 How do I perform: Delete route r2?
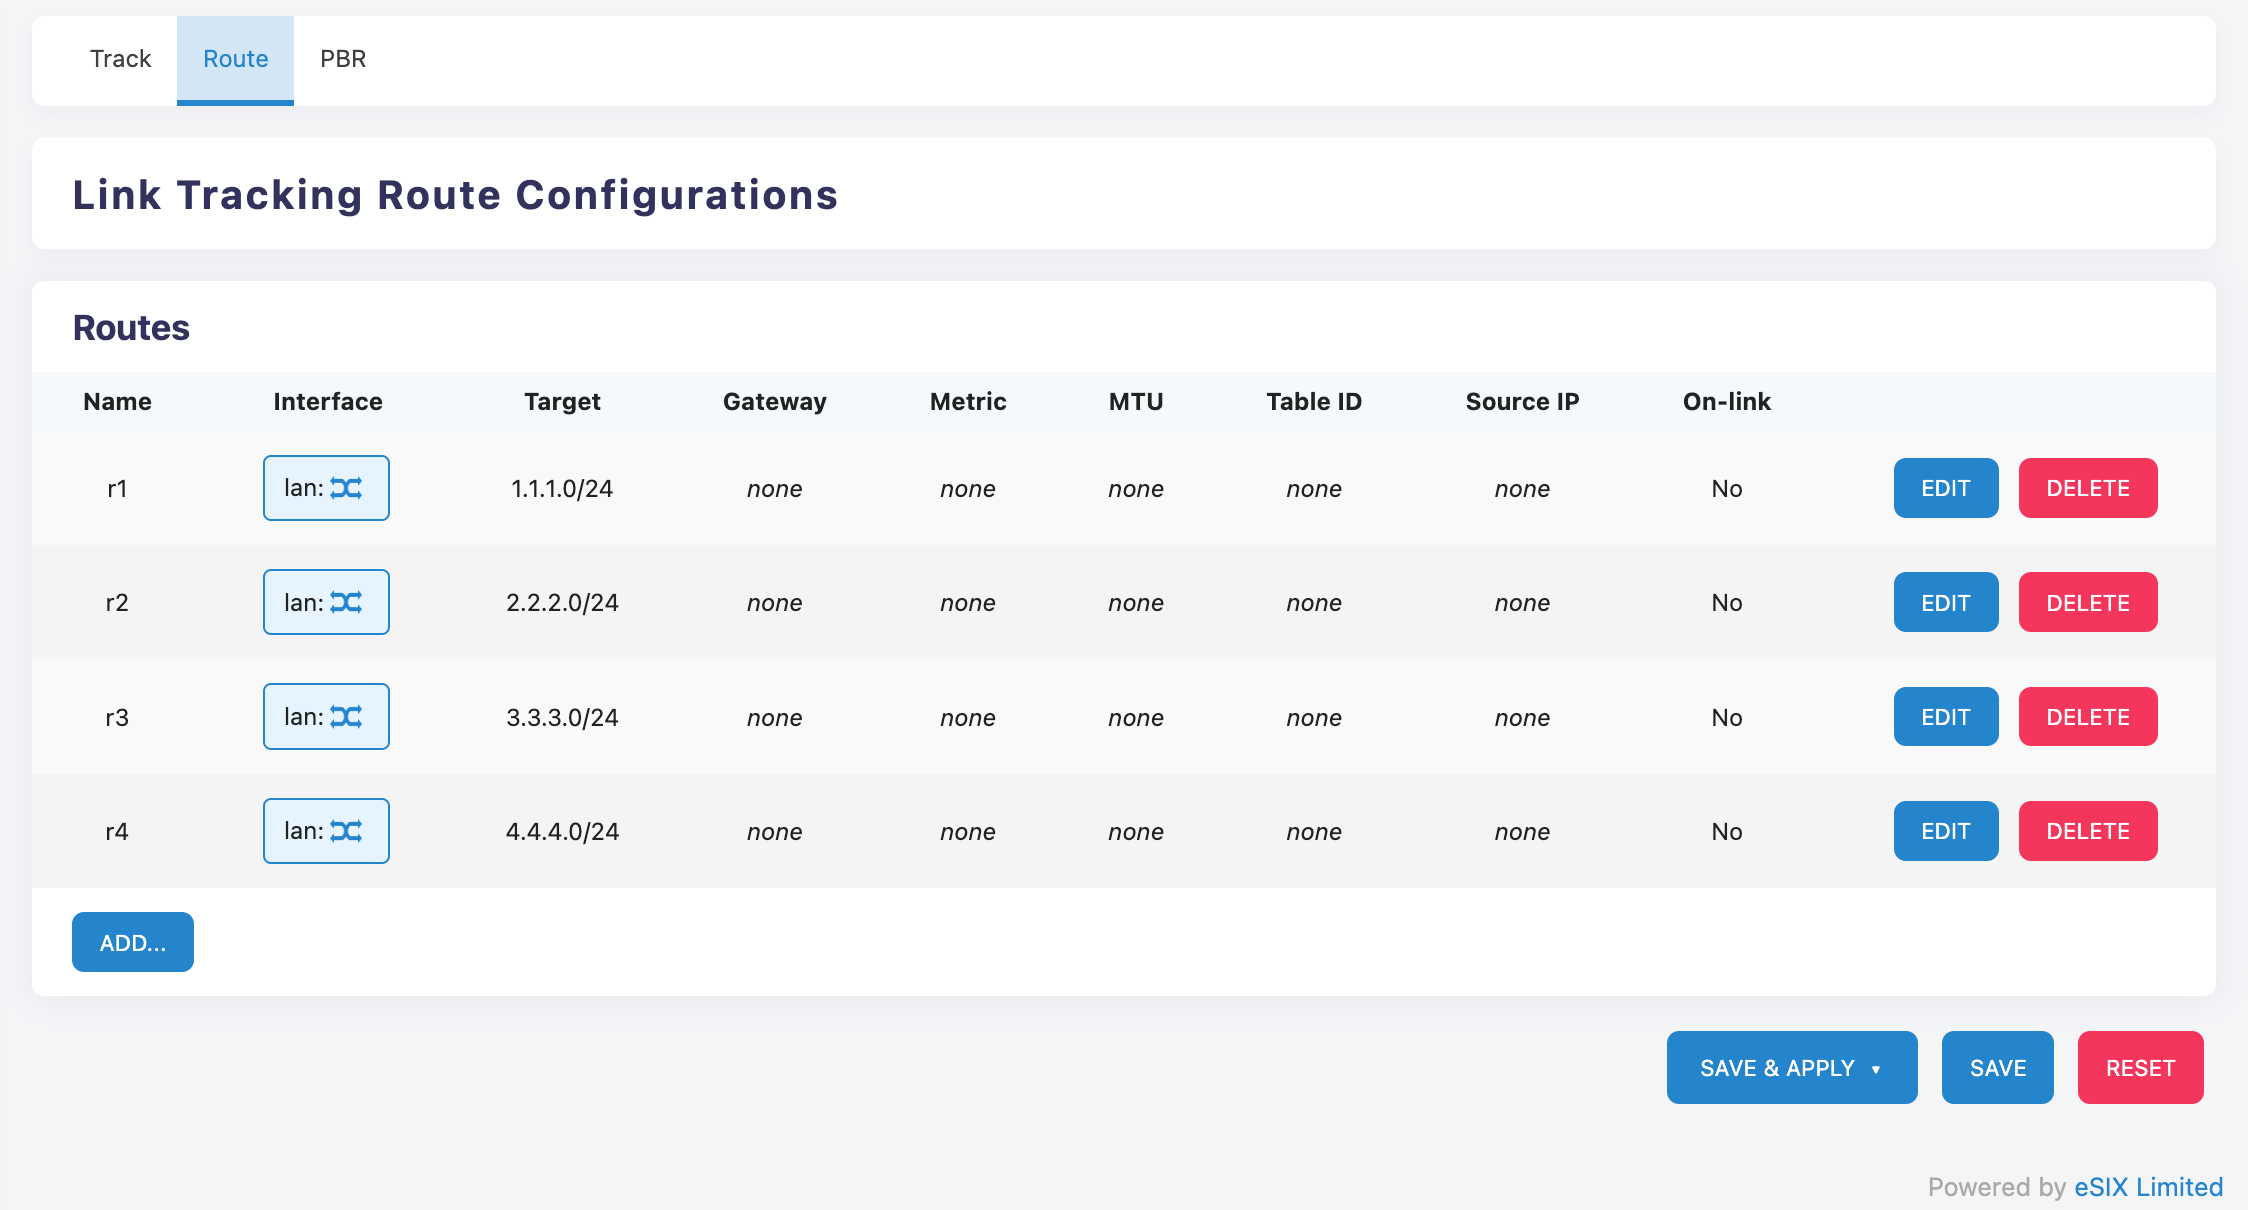pos(2087,602)
